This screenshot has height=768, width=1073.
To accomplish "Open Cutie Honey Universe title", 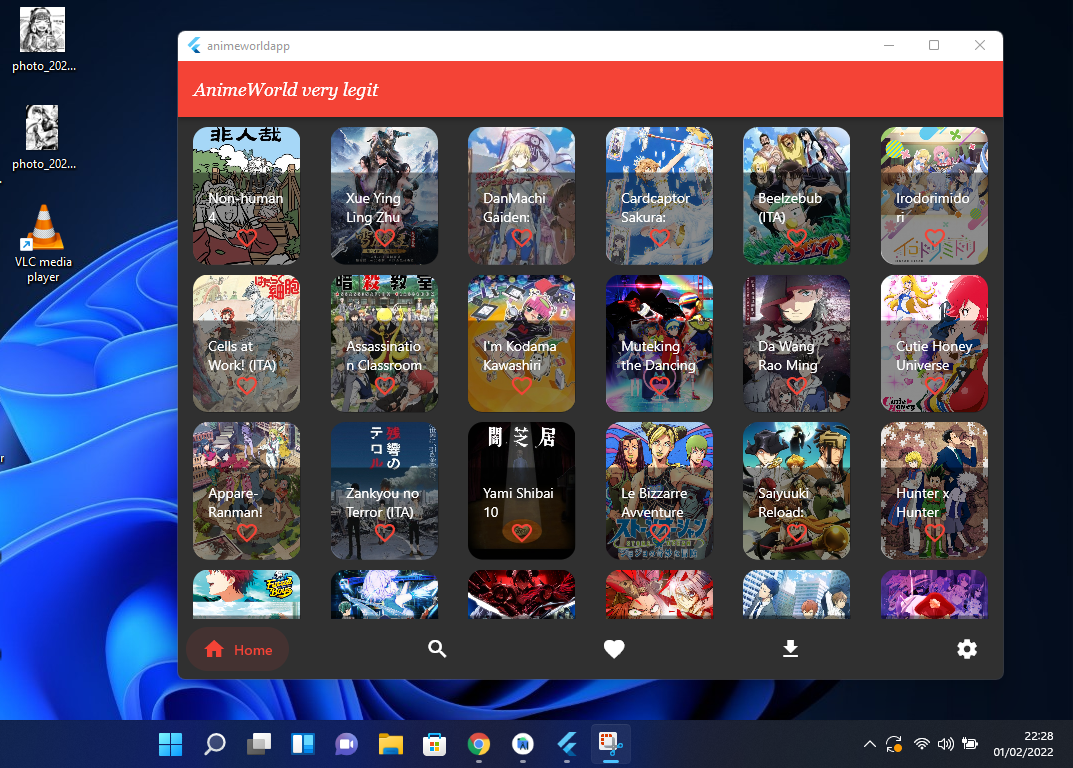I will pyautogui.click(x=934, y=355).
